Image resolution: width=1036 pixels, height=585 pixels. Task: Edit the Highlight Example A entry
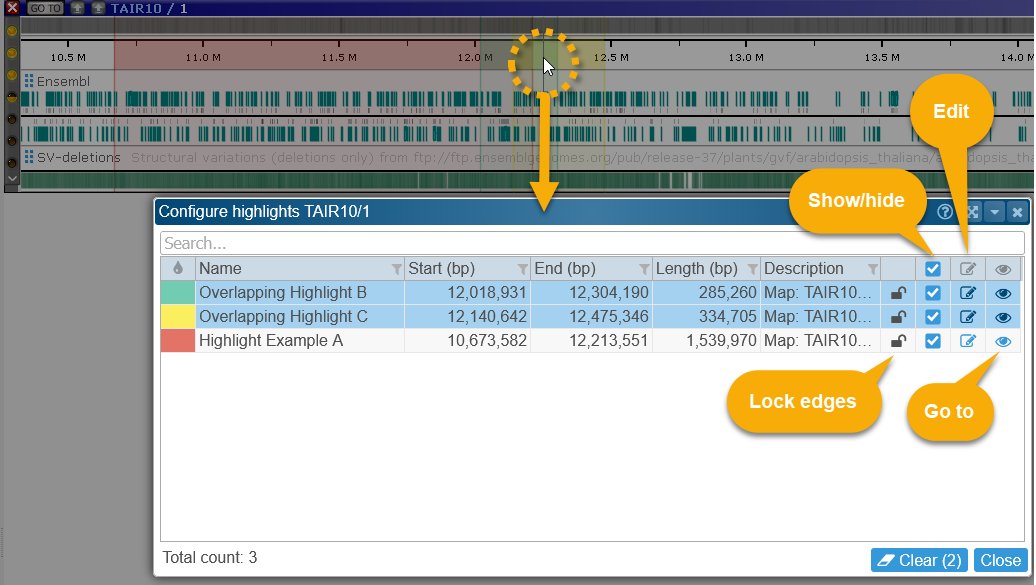click(968, 341)
